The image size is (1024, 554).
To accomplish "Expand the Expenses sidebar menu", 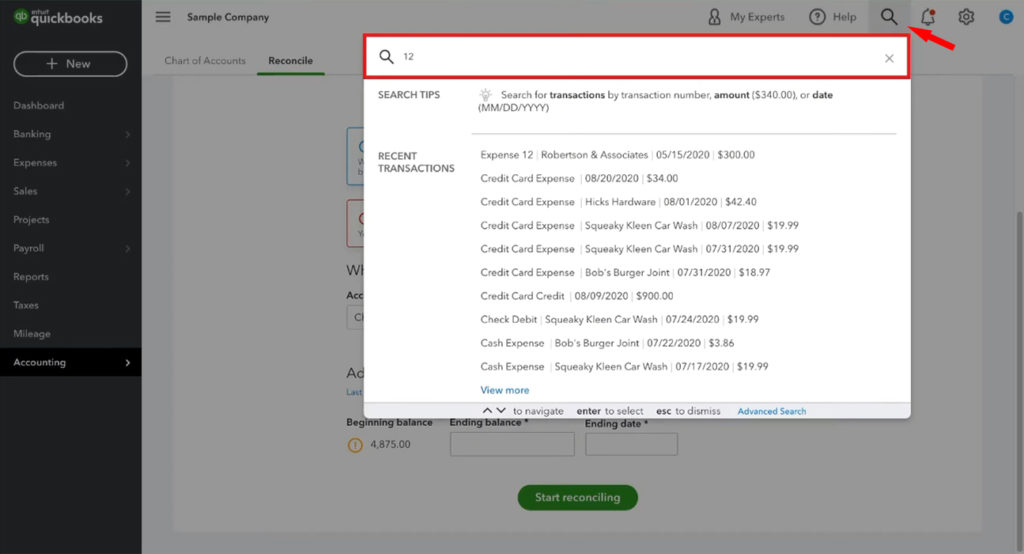I will (70, 163).
